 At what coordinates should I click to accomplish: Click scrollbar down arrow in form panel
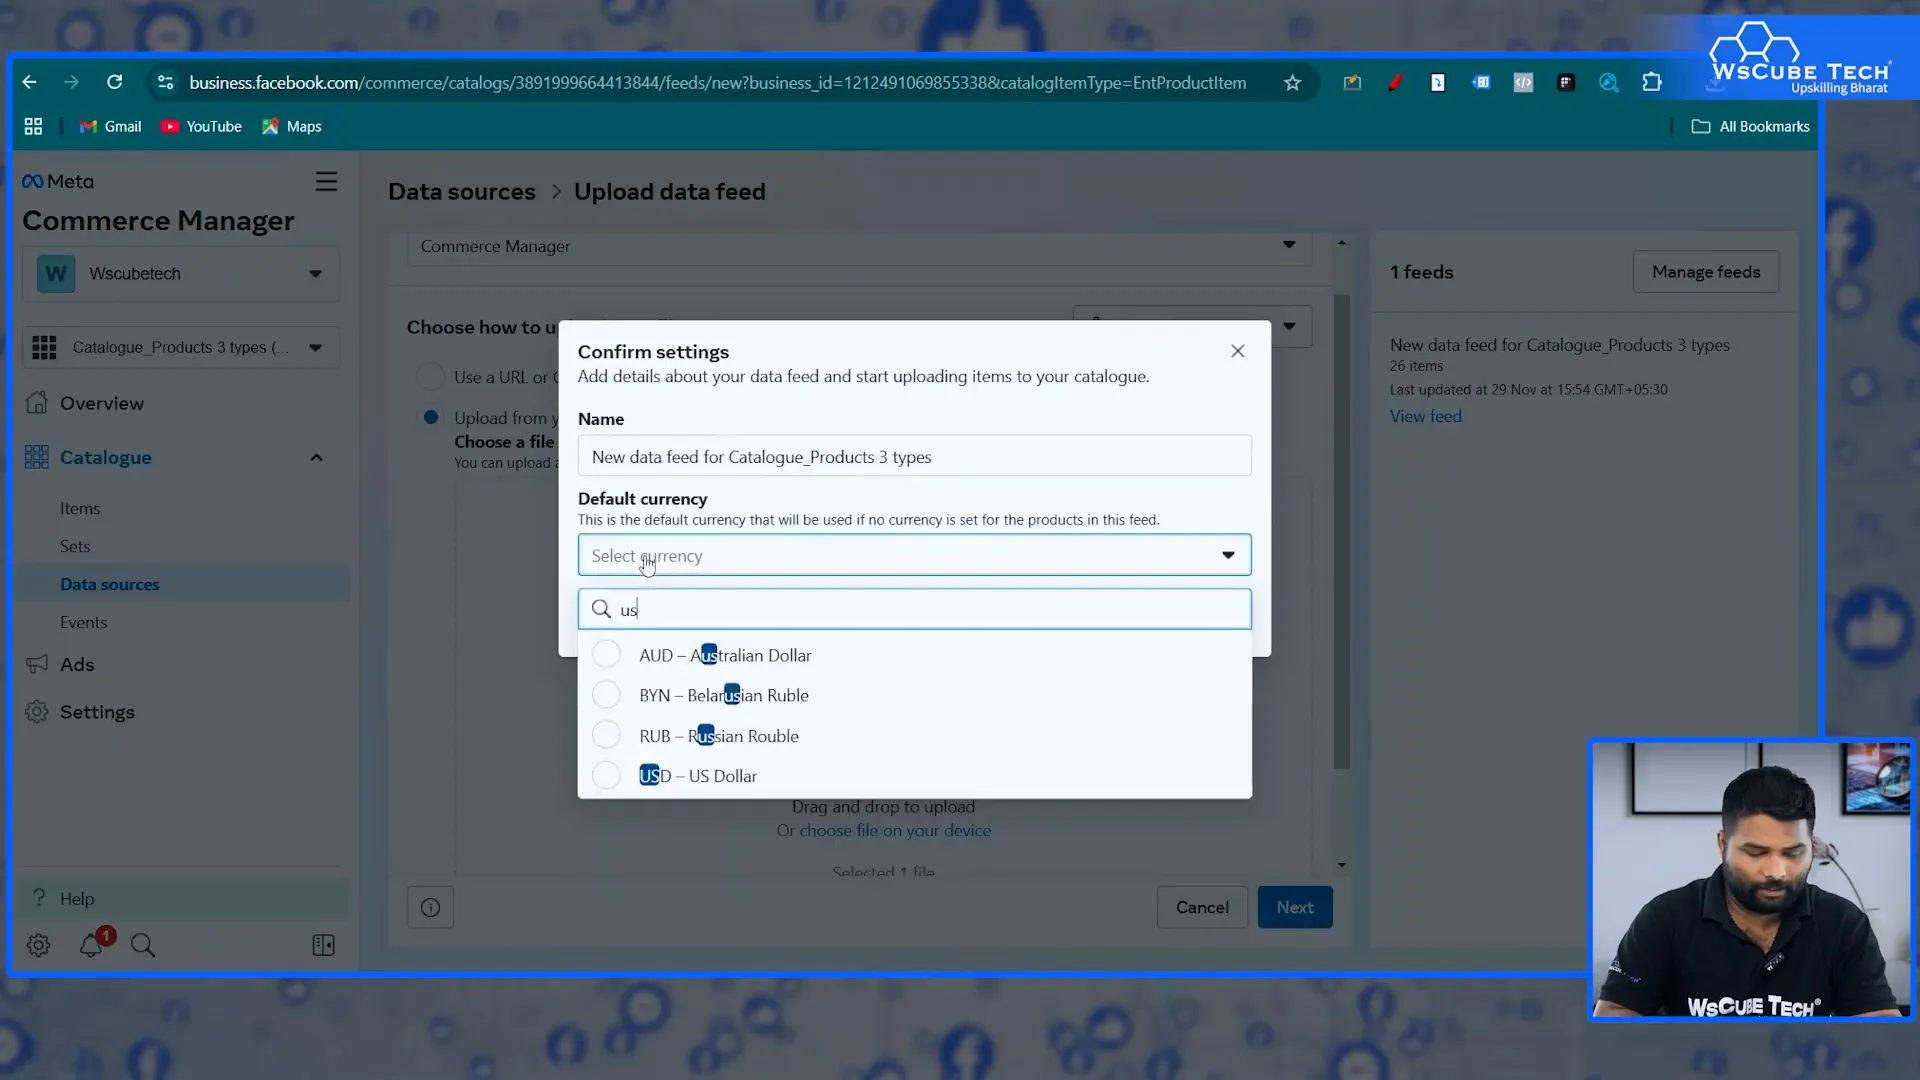click(1342, 865)
